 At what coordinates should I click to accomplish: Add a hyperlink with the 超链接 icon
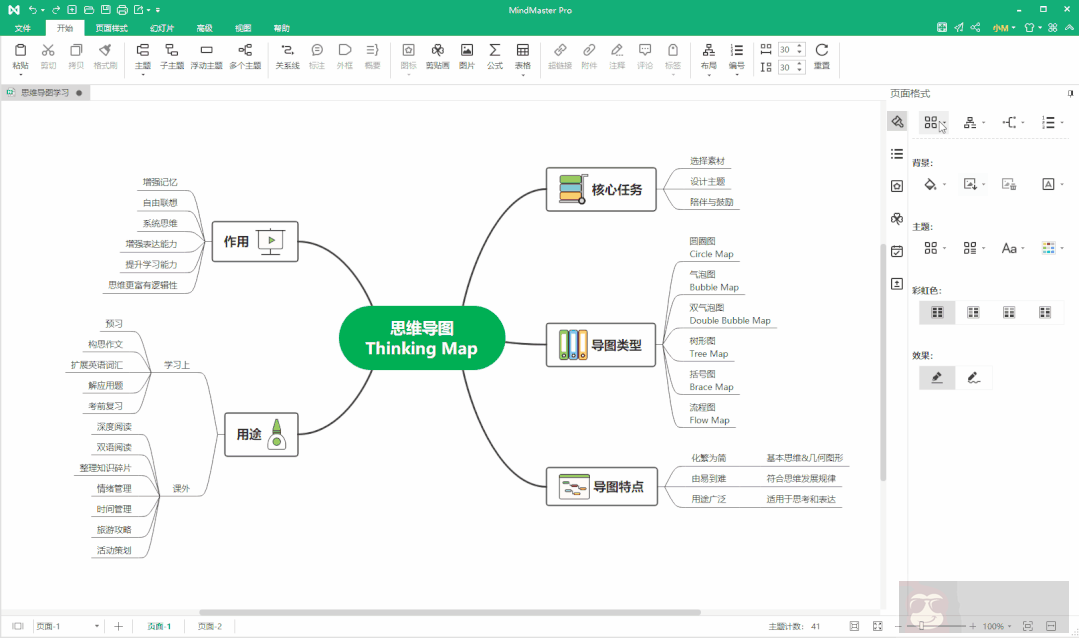(x=559, y=58)
